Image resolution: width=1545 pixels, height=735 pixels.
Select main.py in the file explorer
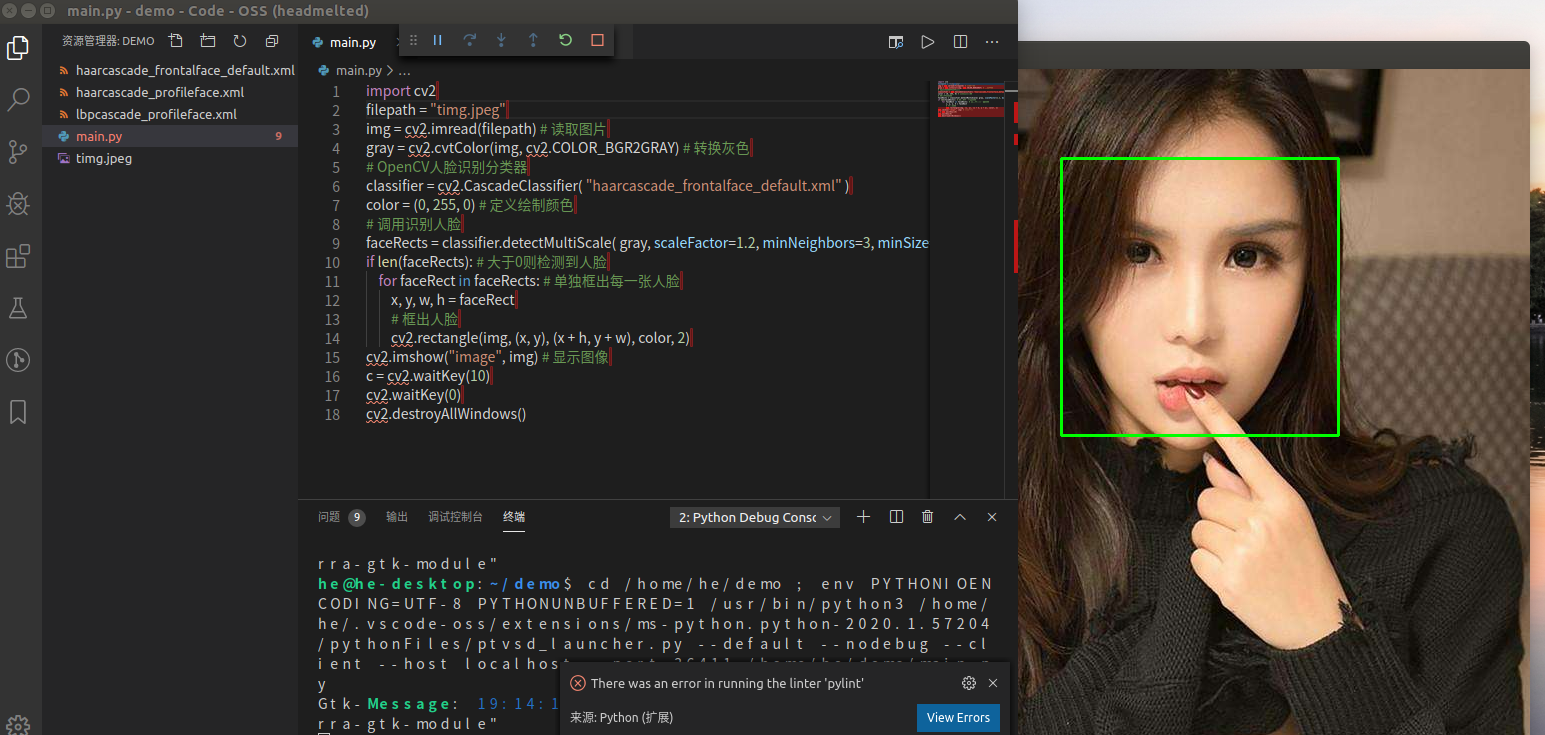(x=170, y=136)
